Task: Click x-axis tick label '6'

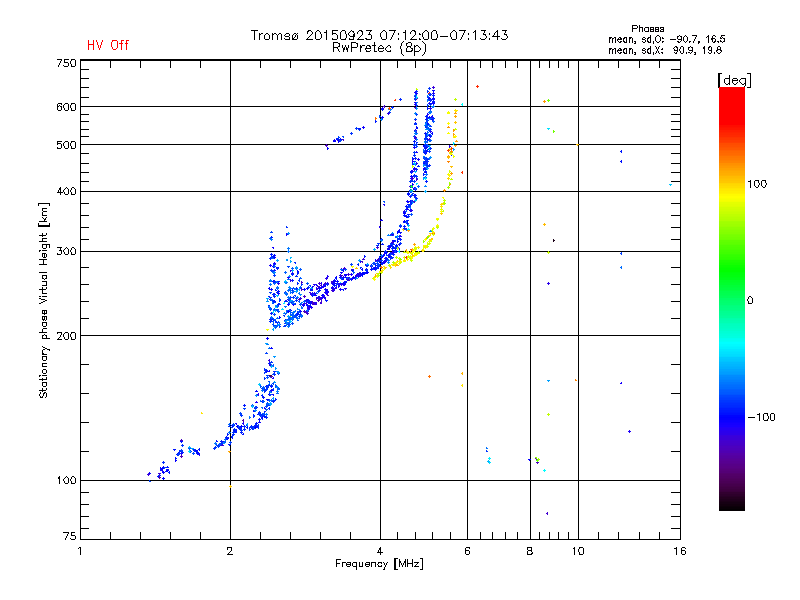Action: click(467, 551)
